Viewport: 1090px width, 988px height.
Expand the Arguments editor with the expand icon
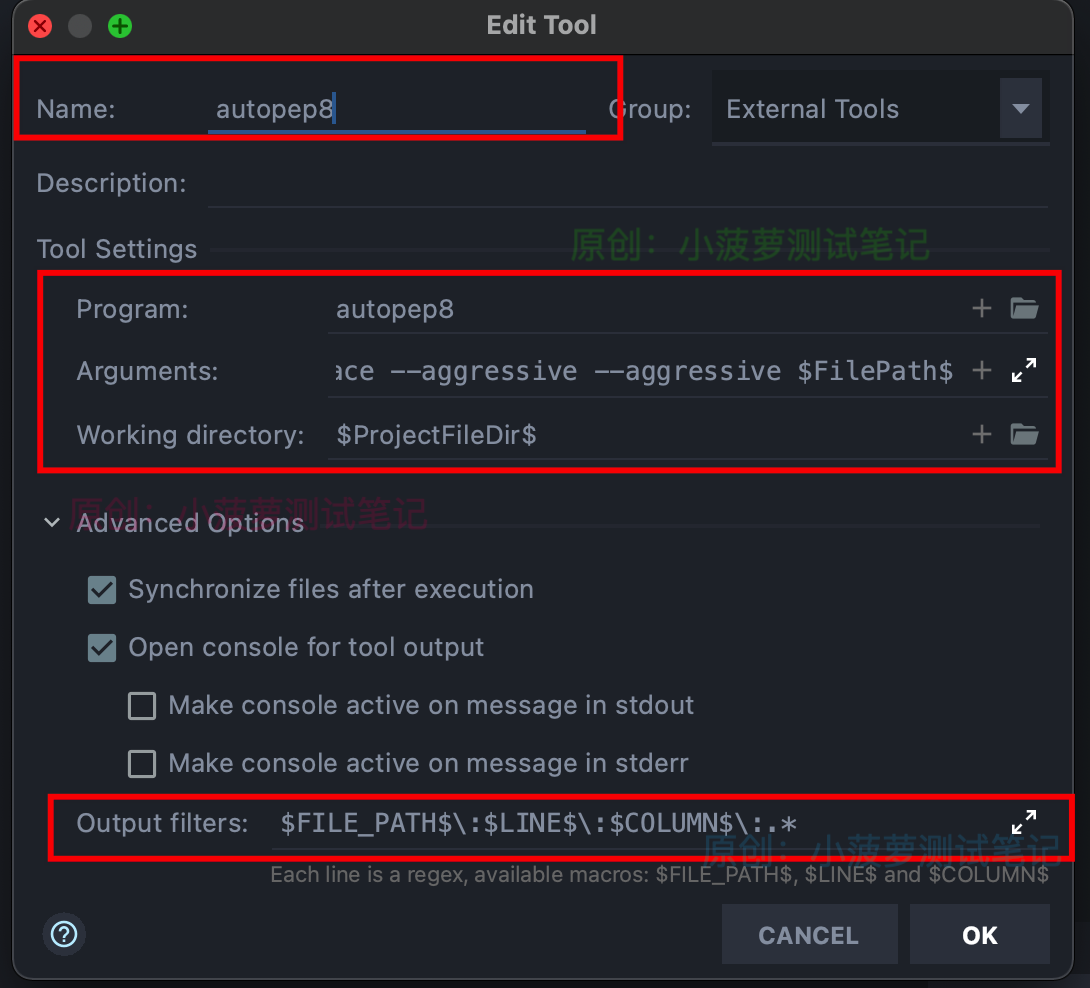click(1024, 369)
